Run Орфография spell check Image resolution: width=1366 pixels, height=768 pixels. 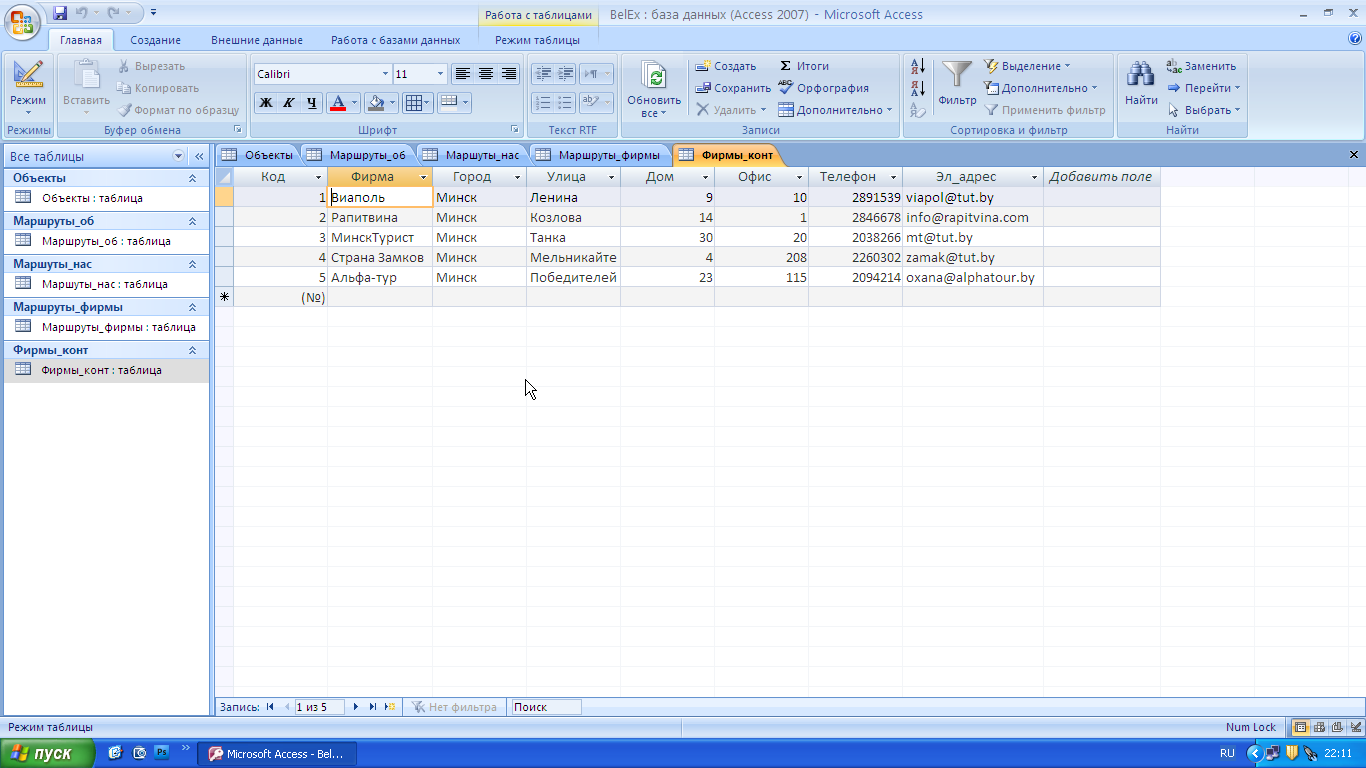823,88
